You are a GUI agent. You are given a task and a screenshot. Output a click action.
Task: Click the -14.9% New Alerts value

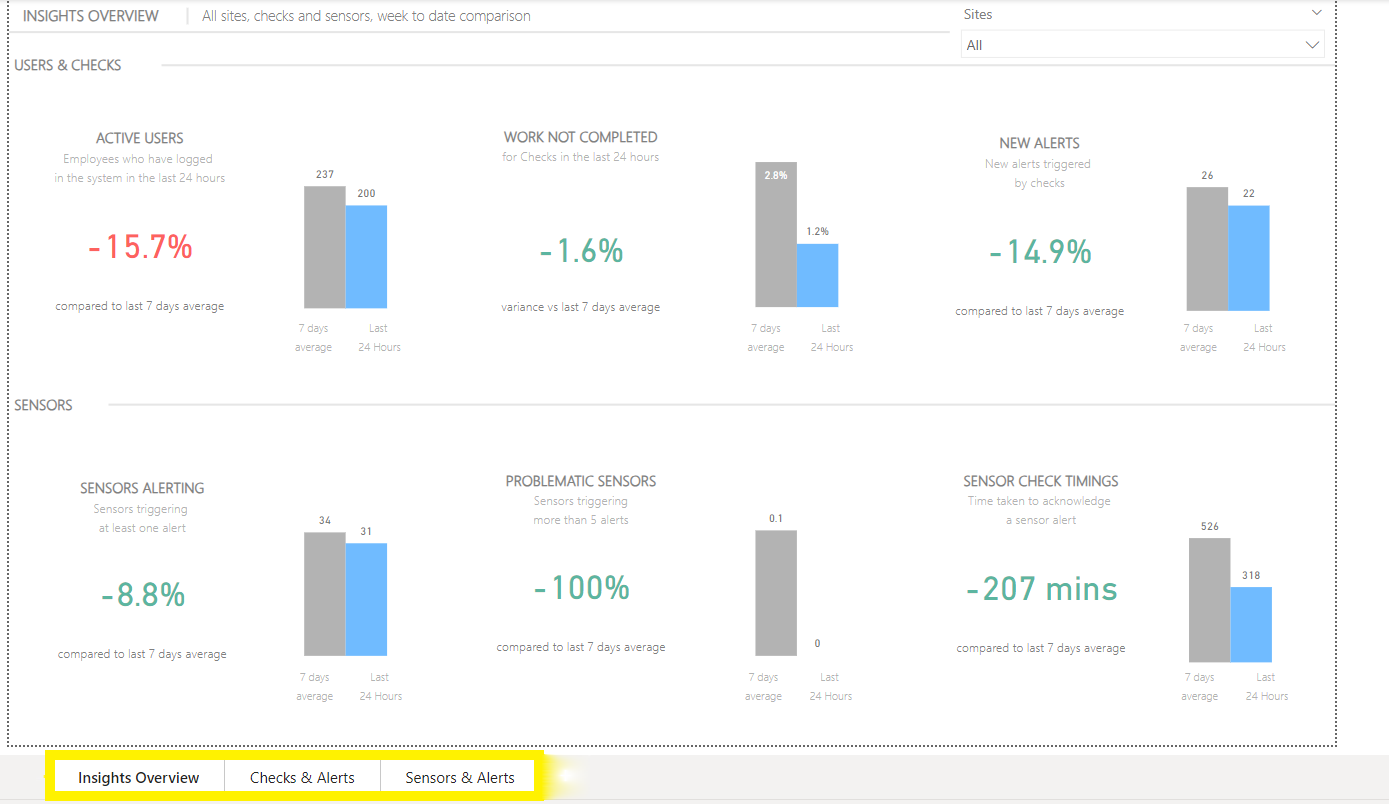[x=1040, y=253]
